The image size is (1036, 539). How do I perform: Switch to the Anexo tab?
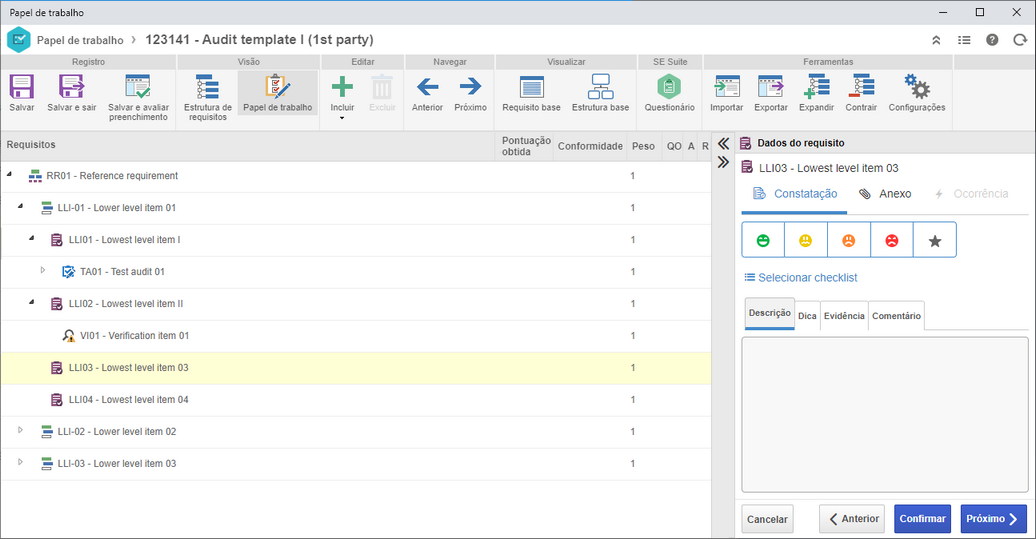(x=885, y=194)
